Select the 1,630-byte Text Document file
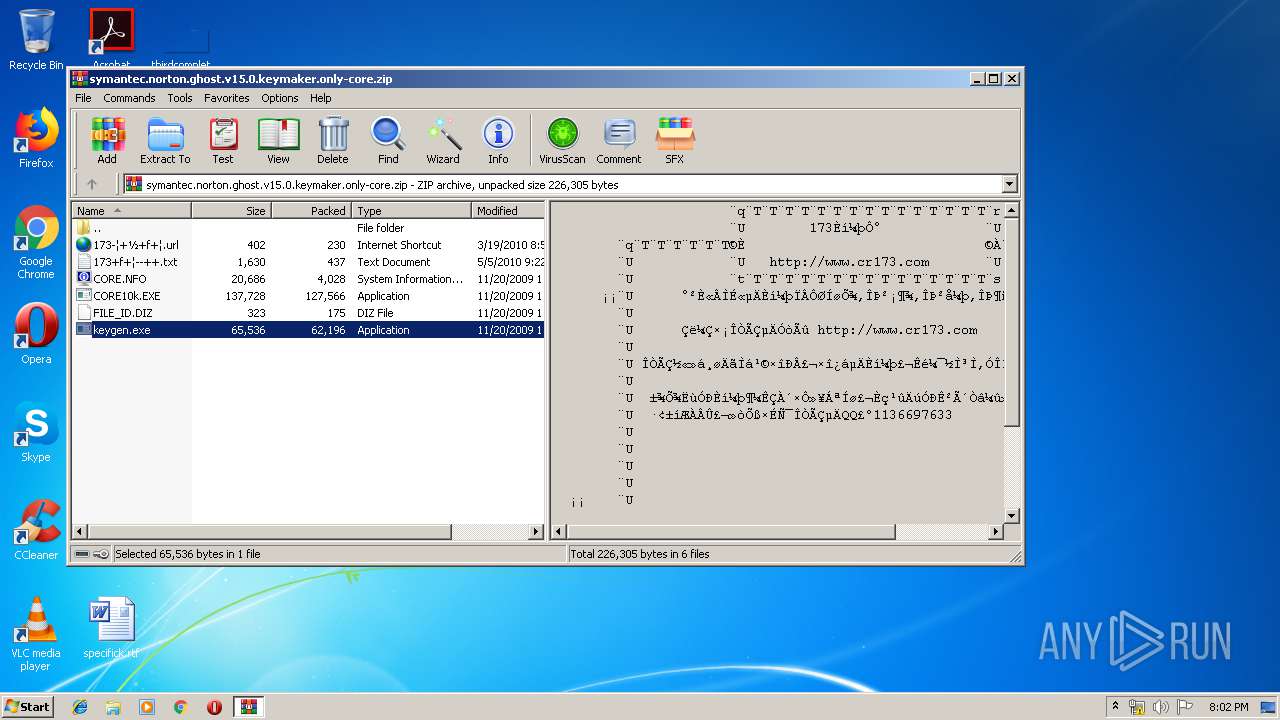The width and height of the screenshot is (1280, 720). [308, 262]
